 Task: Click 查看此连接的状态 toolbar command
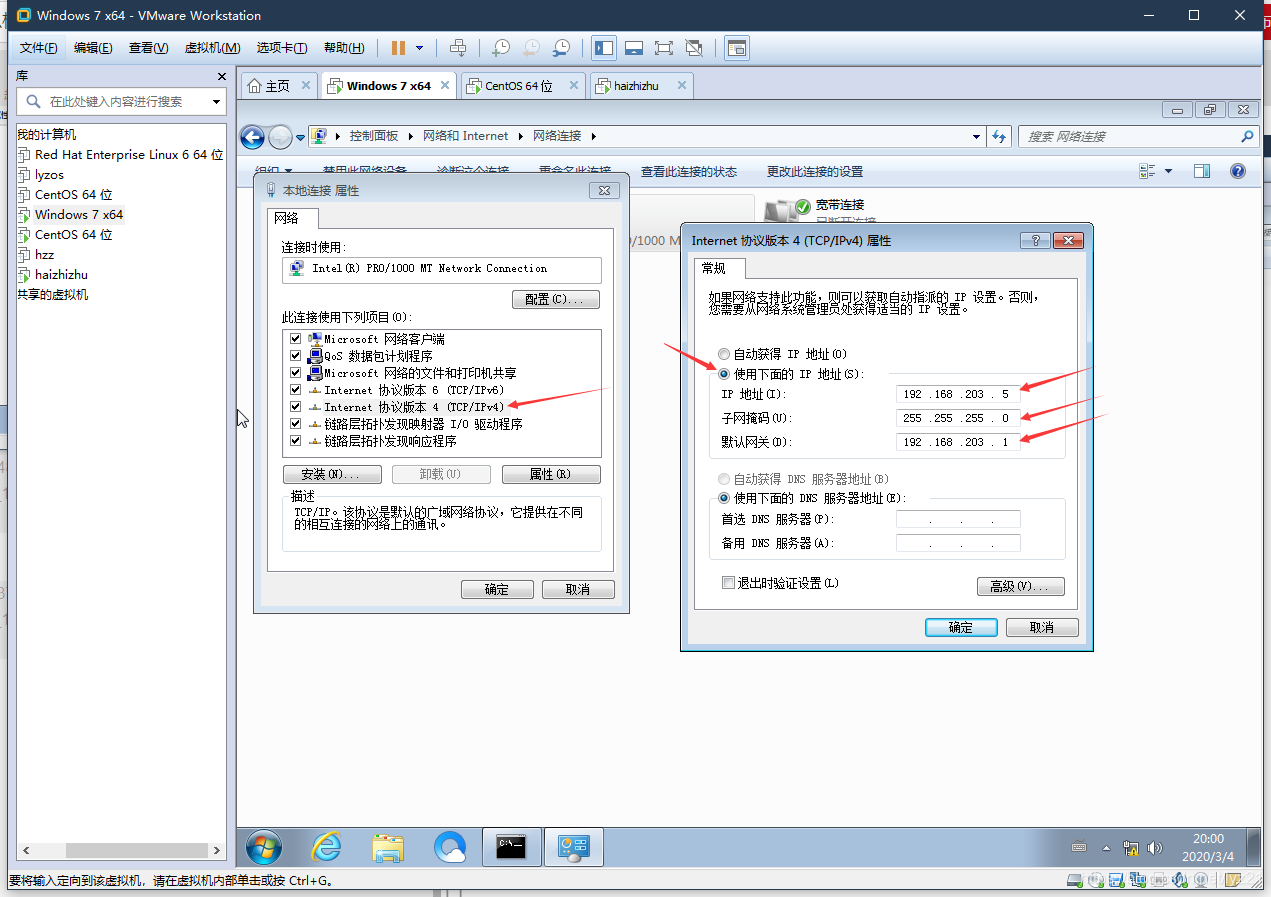click(x=689, y=171)
